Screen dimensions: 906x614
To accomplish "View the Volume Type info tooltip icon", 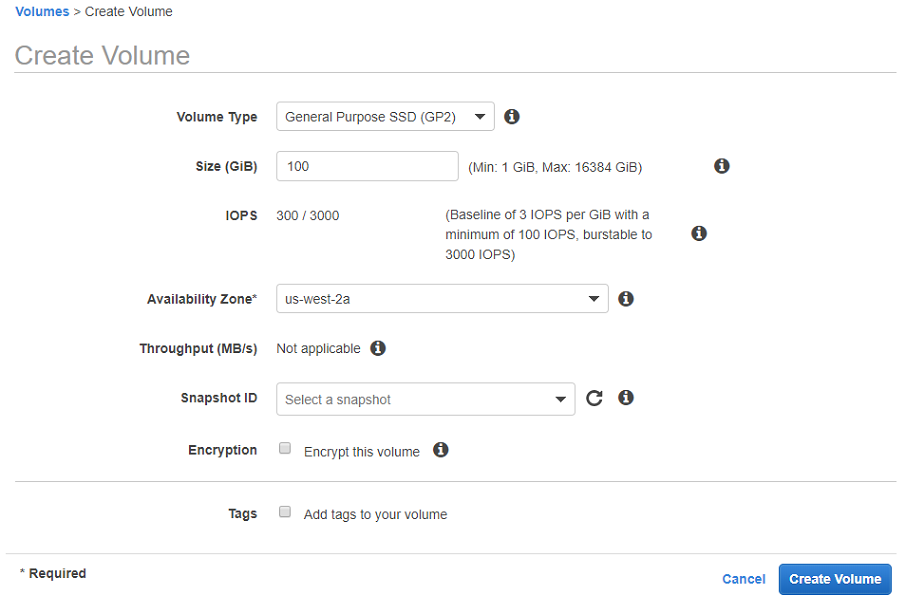I will (x=511, y=116).
